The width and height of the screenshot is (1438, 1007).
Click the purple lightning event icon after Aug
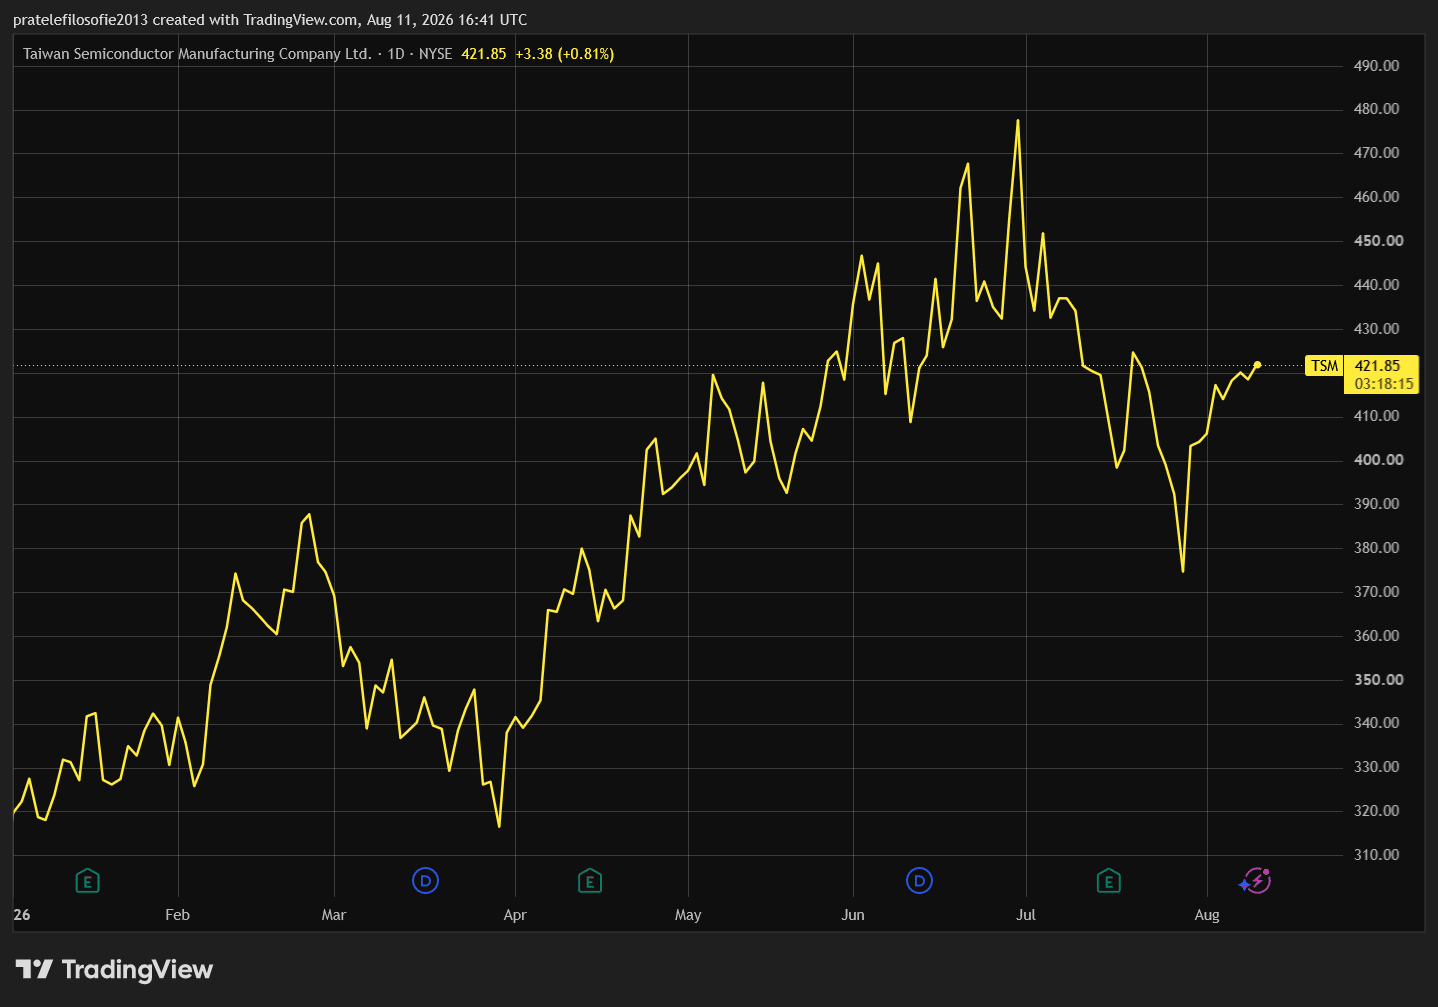(1256, 881)
